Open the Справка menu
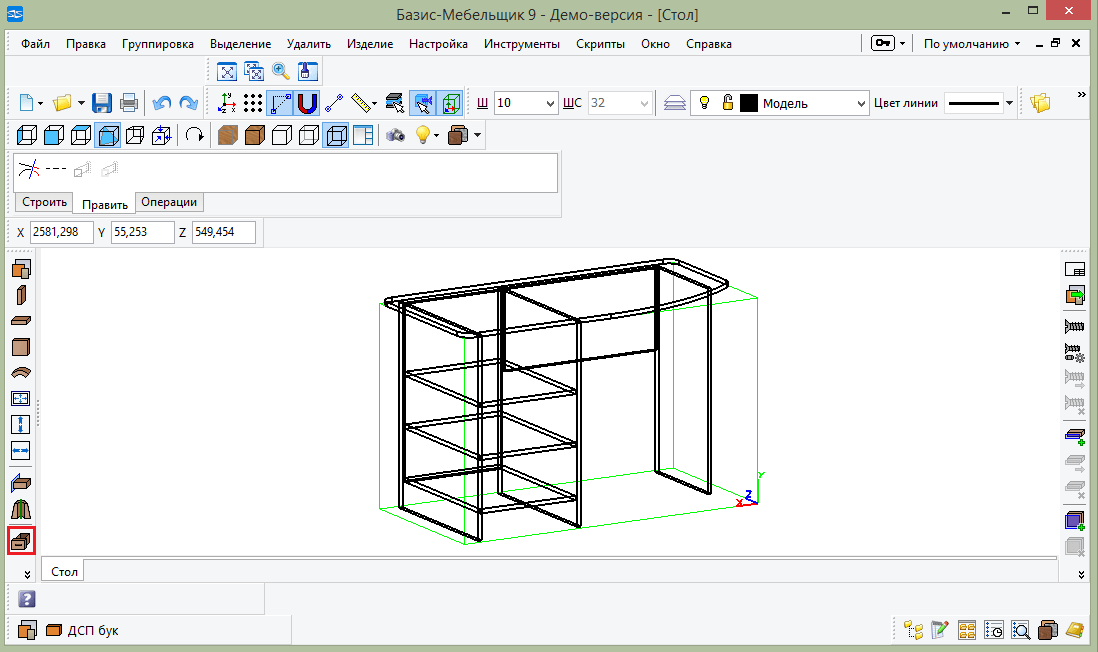Image resolution: width=1098 pixels, height=652 pixels. [x=709, y=43]
